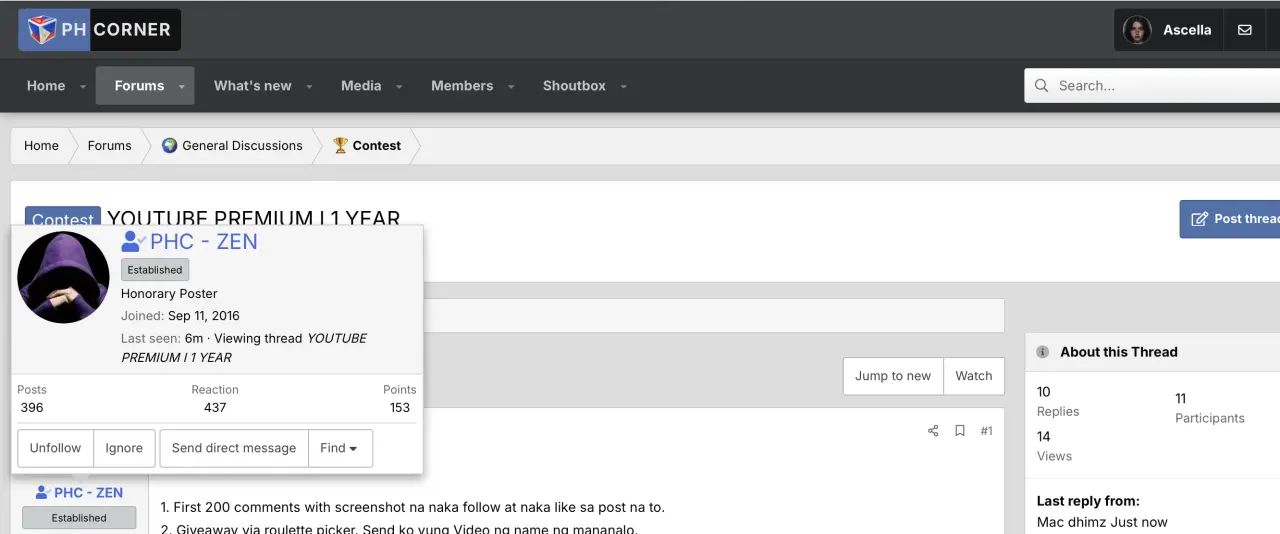Click post number #1 link
The width and height of the screenshot is (1280, 534).
986,431
